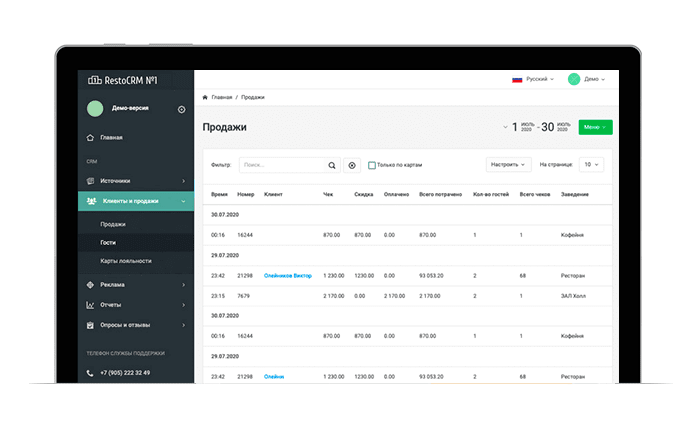Viewport: 700px width, 428px height.
Task: Enable the 'Только по картам' checkbox
Action: click(372, 165)
